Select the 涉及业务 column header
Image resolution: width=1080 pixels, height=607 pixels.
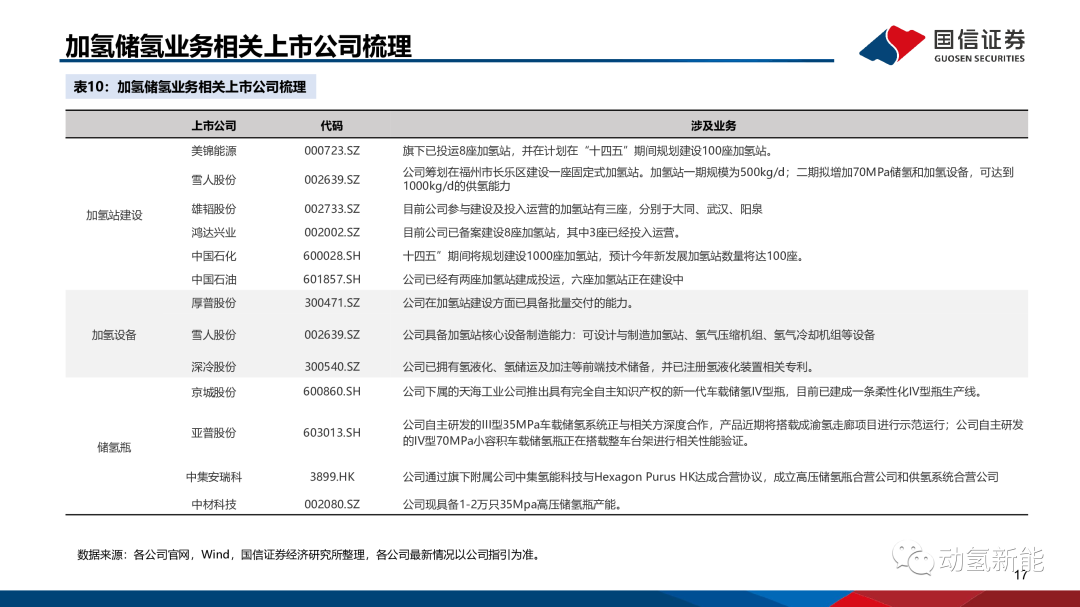coord(714,126)
